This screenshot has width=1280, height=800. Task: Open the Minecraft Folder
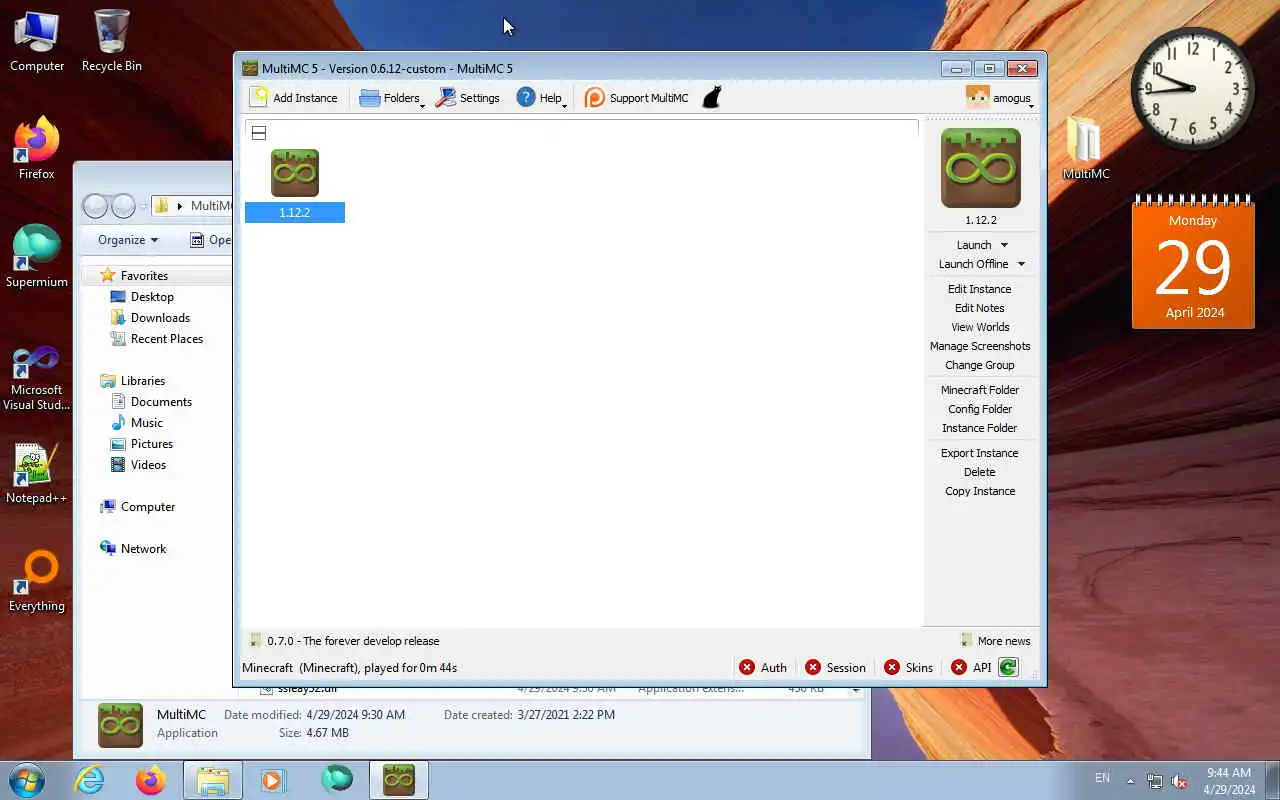(x=980, y=390)
